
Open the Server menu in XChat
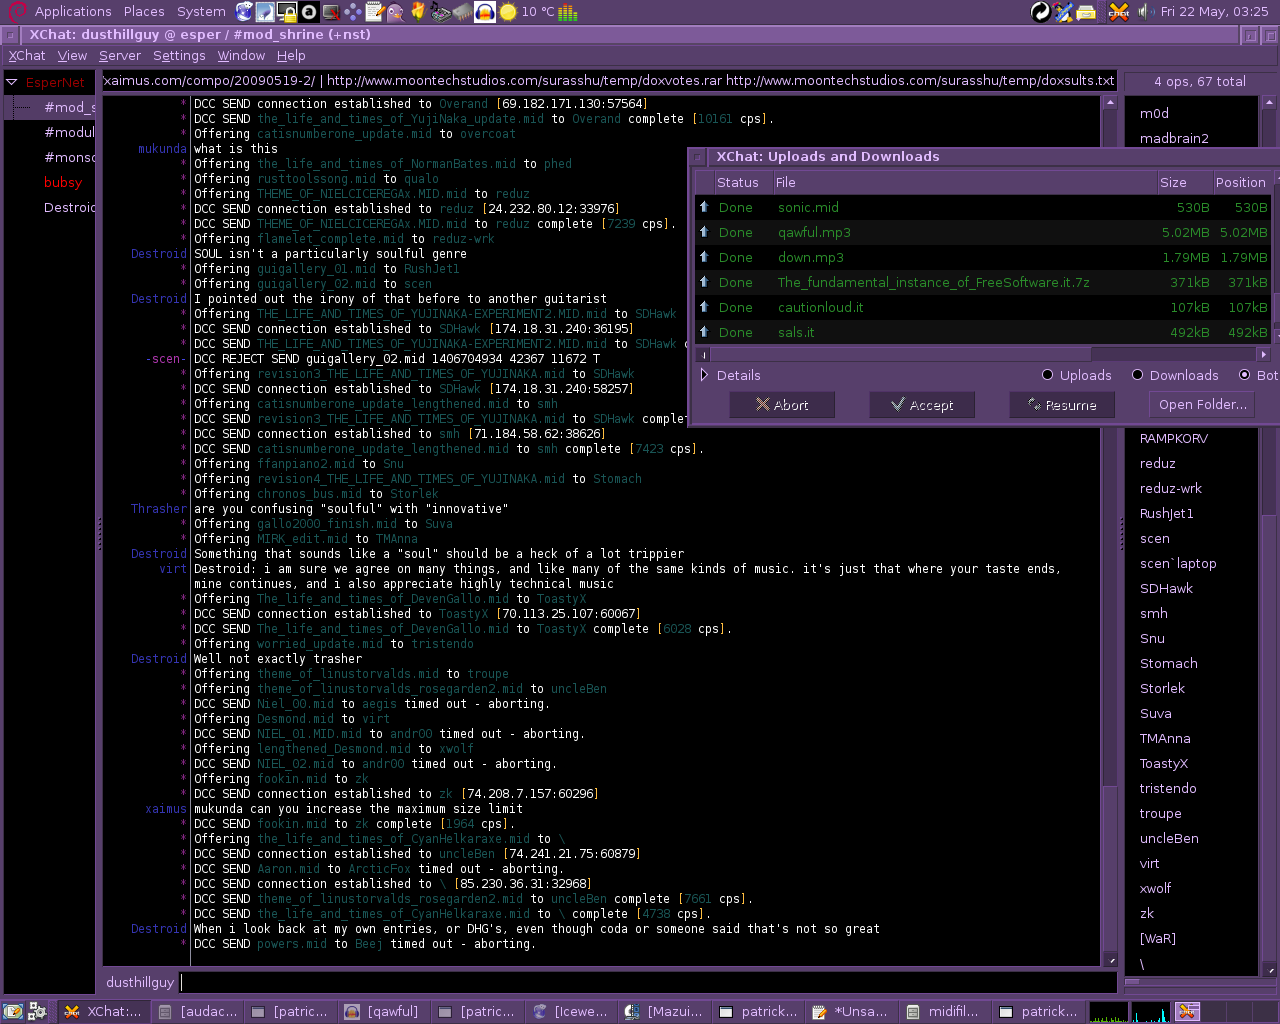click(x=119, y=56)
